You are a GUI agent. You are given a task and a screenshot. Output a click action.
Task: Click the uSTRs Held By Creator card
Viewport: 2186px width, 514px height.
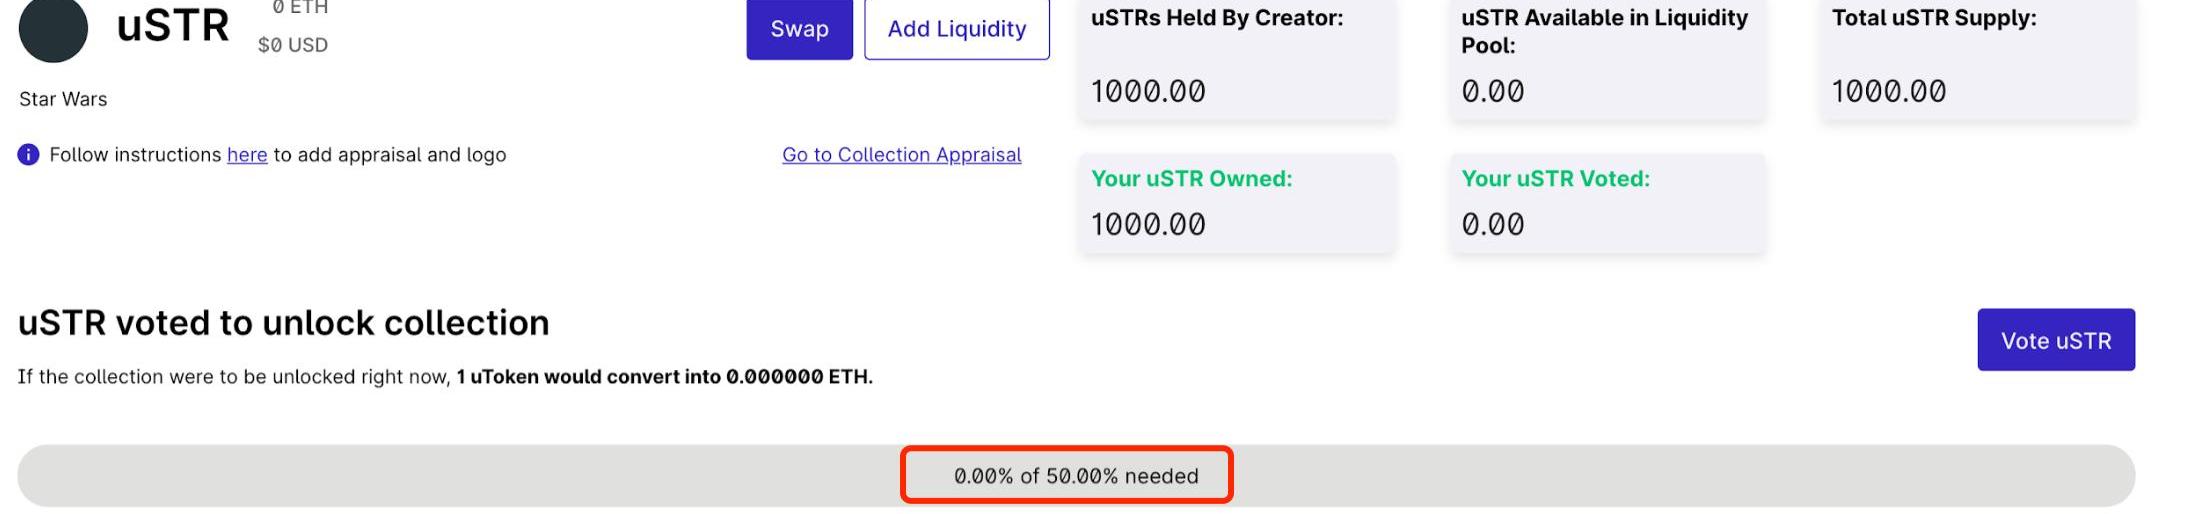point(1236,58)
